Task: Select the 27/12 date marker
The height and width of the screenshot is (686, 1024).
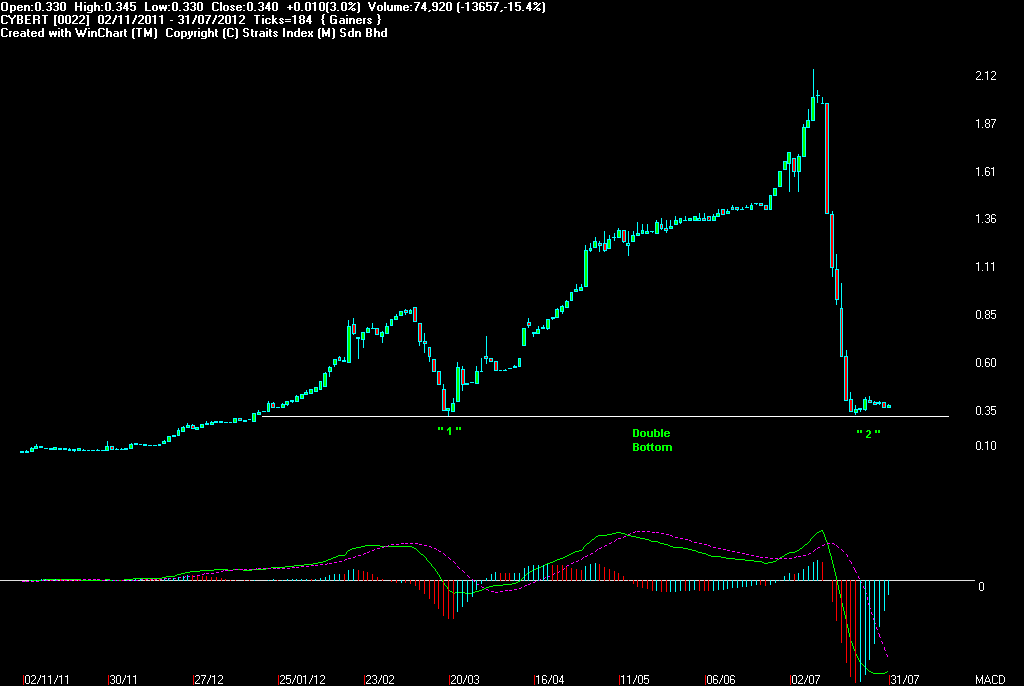Action: click(x=209, y=679)
